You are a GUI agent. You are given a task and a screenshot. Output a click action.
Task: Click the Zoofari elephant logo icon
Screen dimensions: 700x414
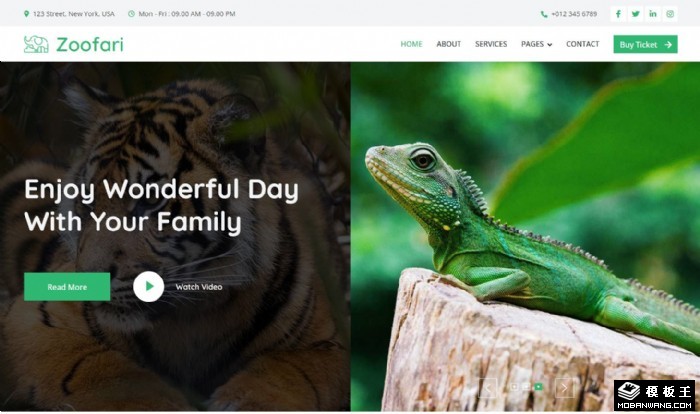click(36, 44)
